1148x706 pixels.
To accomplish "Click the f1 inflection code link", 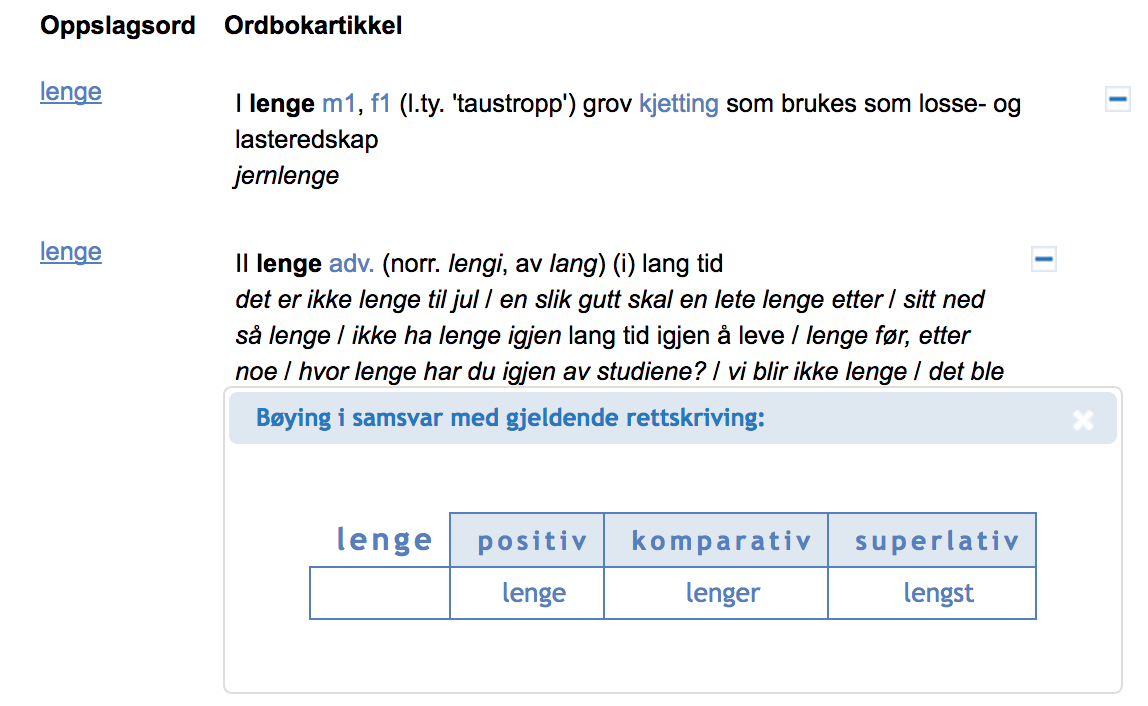I will (x=380, y=103).
